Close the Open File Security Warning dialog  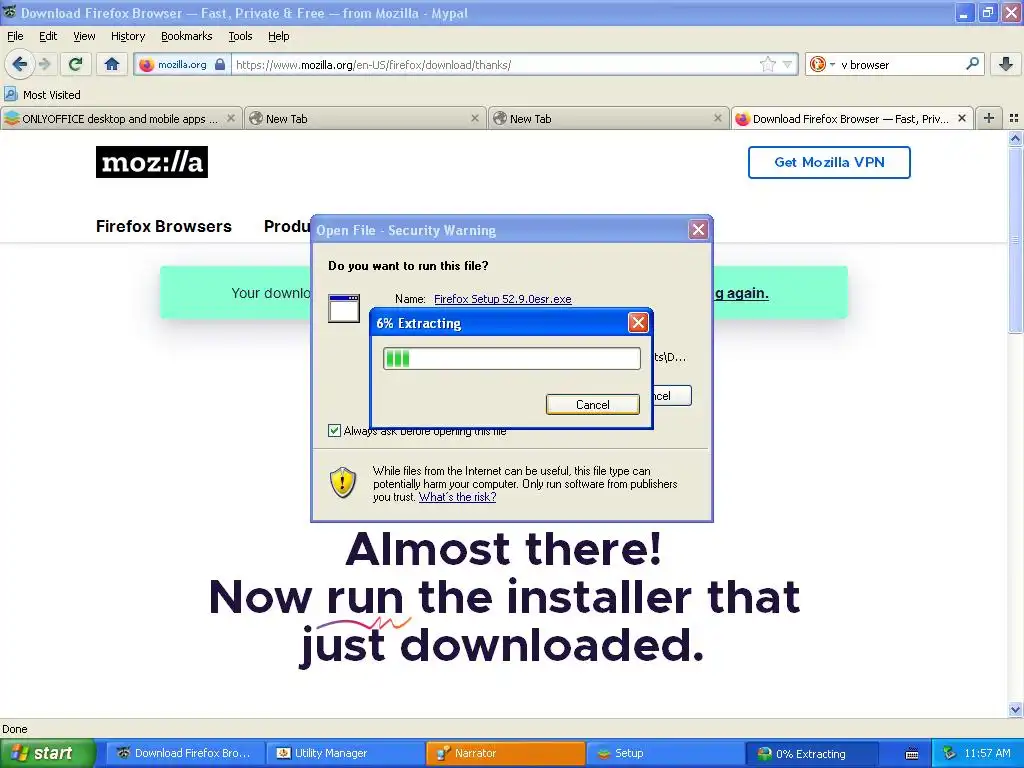click(698, 229)
